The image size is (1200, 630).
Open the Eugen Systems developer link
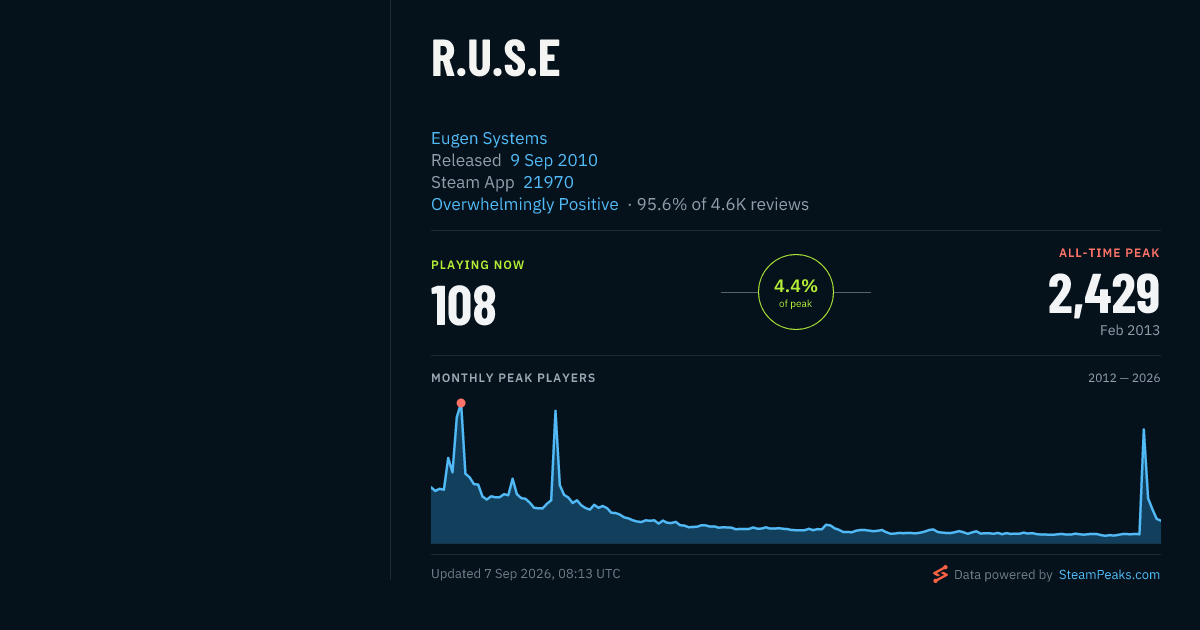[x=489, y=138]
